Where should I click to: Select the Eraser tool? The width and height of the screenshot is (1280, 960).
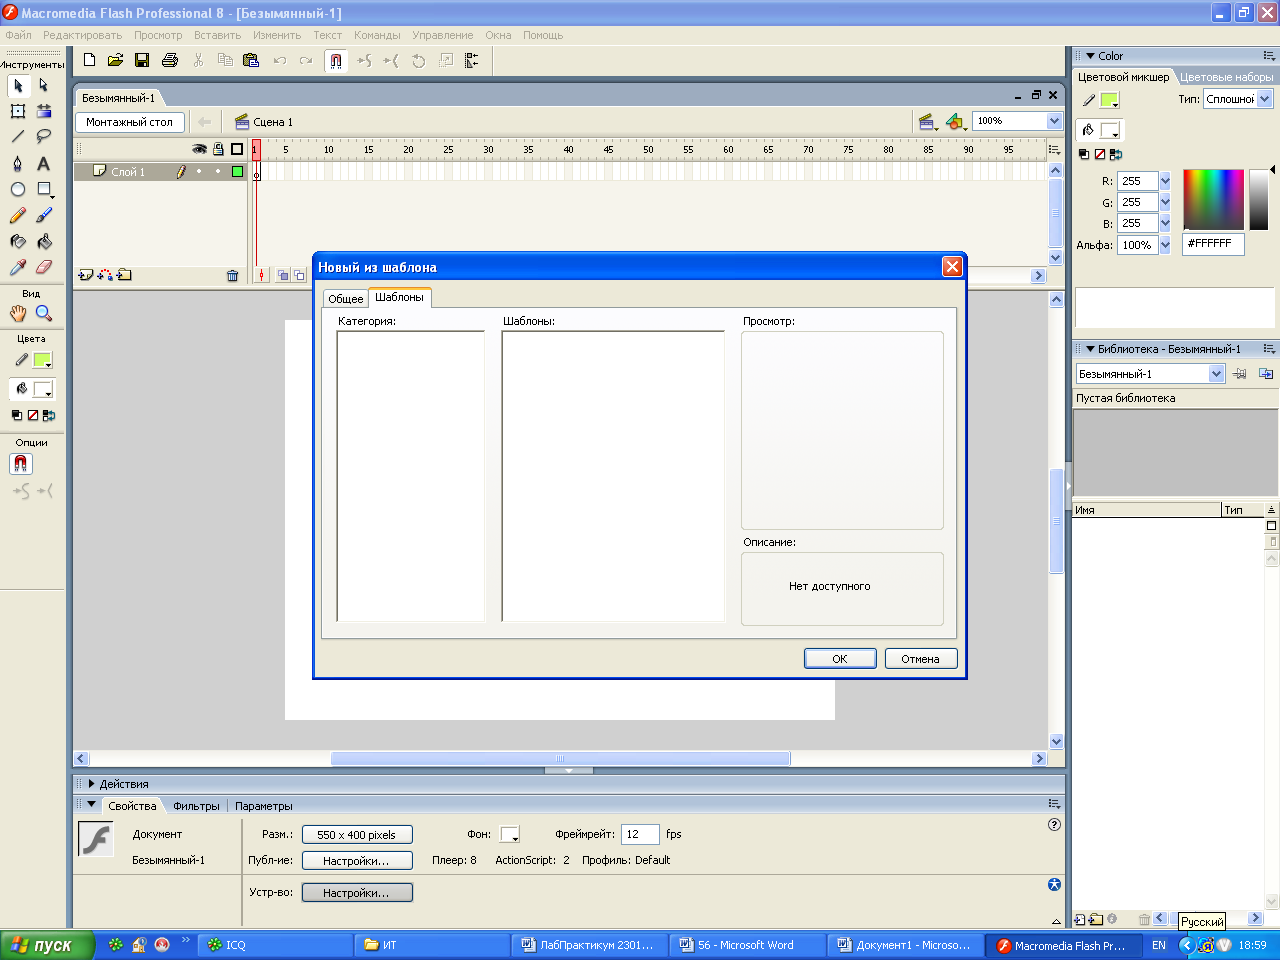[x=44, y=267]
